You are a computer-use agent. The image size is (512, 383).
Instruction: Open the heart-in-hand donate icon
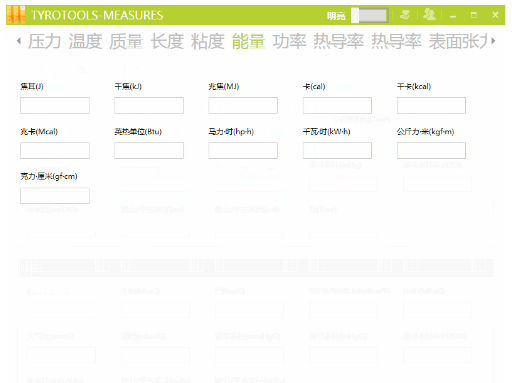click(x=405, y=15)
